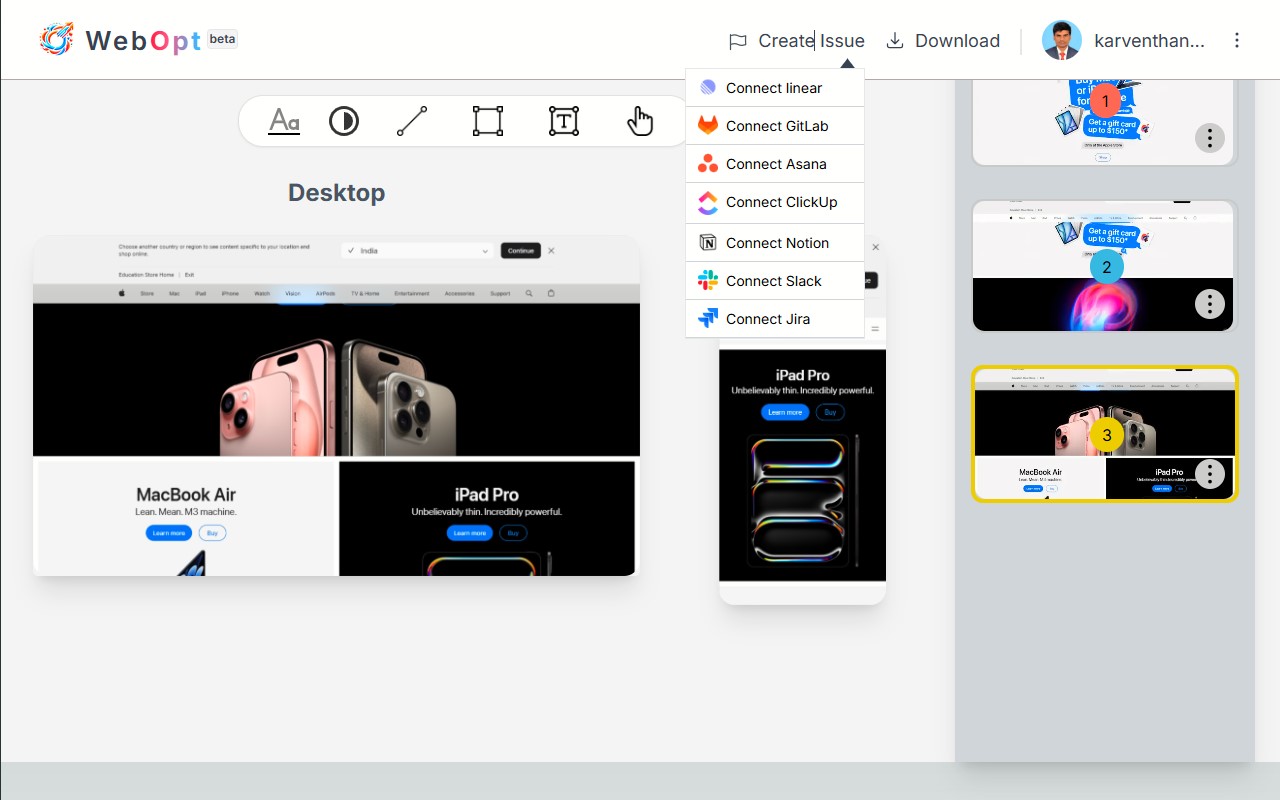The height and width of the screenshot is (800, 1280).
Task: Click the ClickUp logo icon
Action: [x=708, y=203]
